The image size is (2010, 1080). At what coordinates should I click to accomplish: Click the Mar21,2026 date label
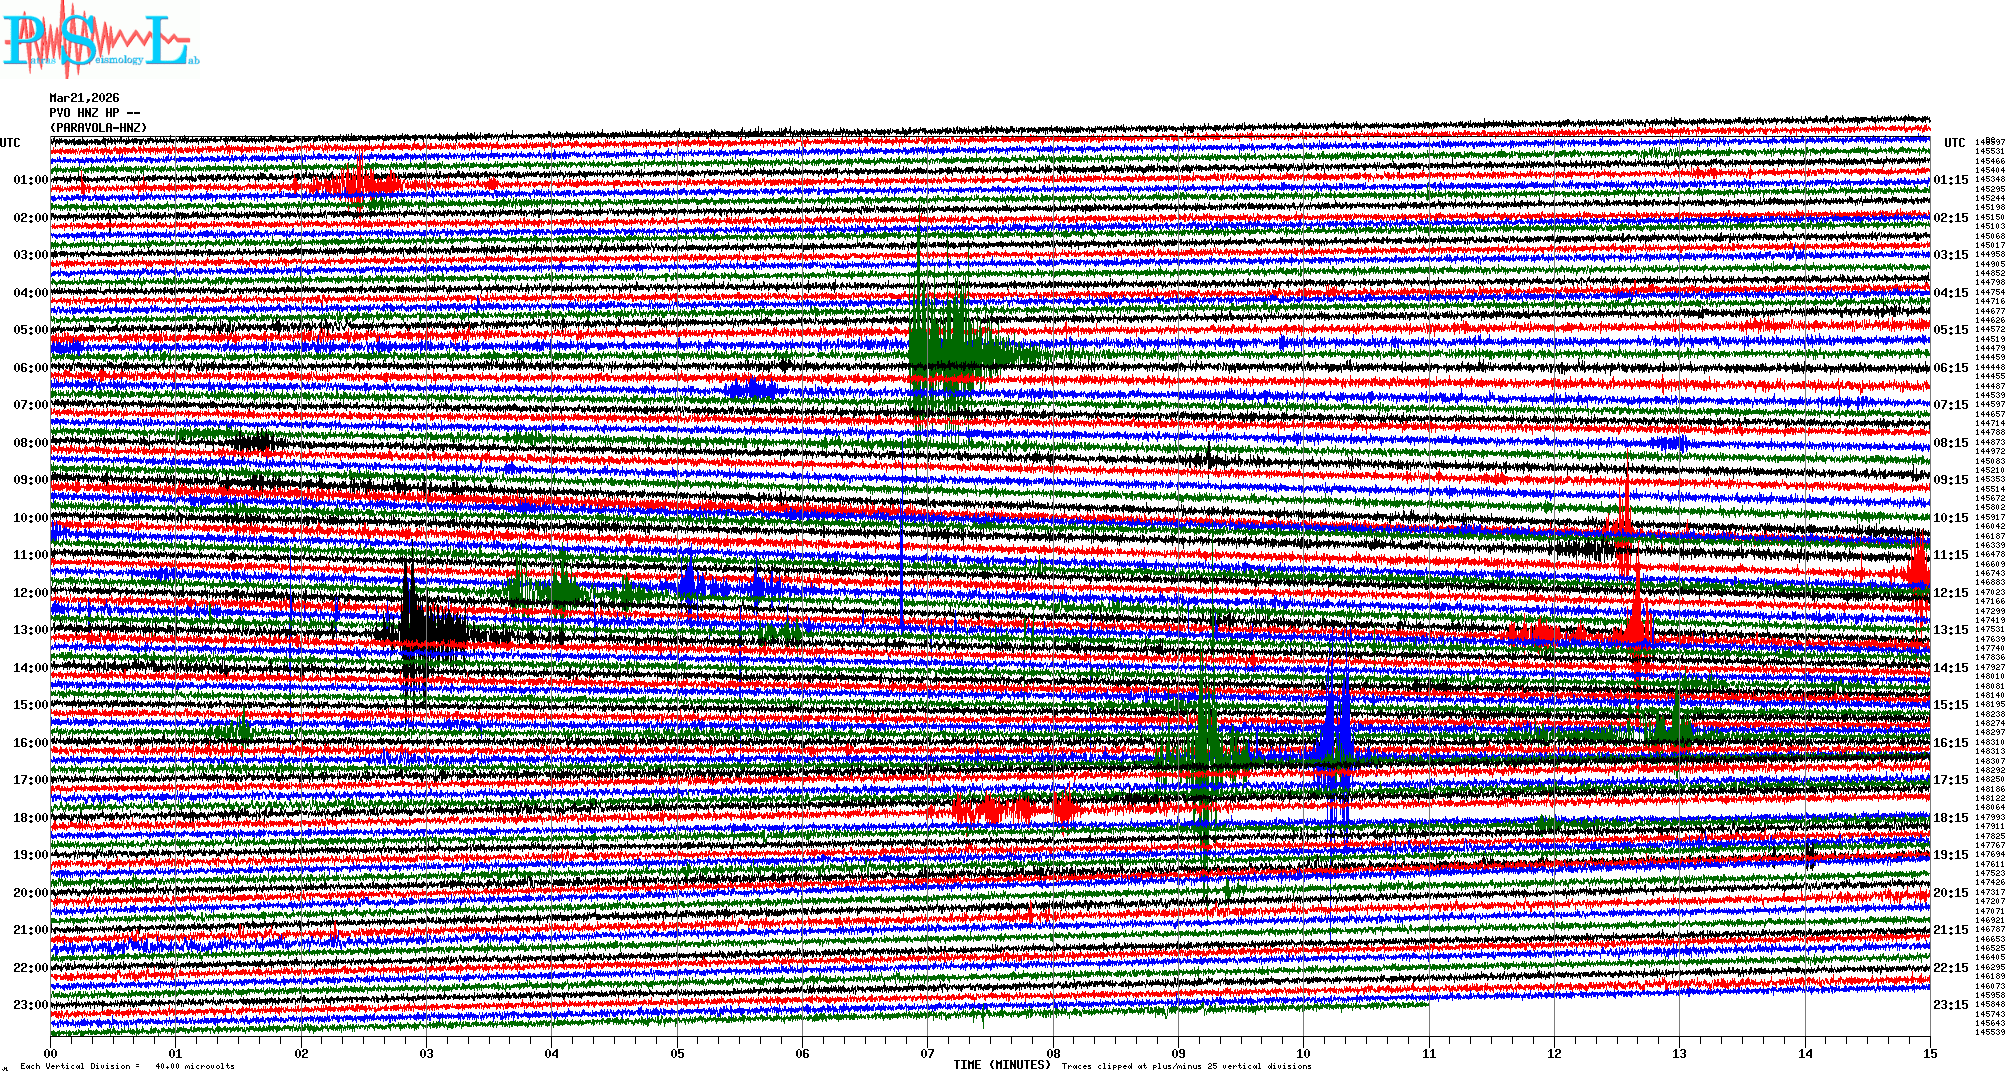[84, 98]
